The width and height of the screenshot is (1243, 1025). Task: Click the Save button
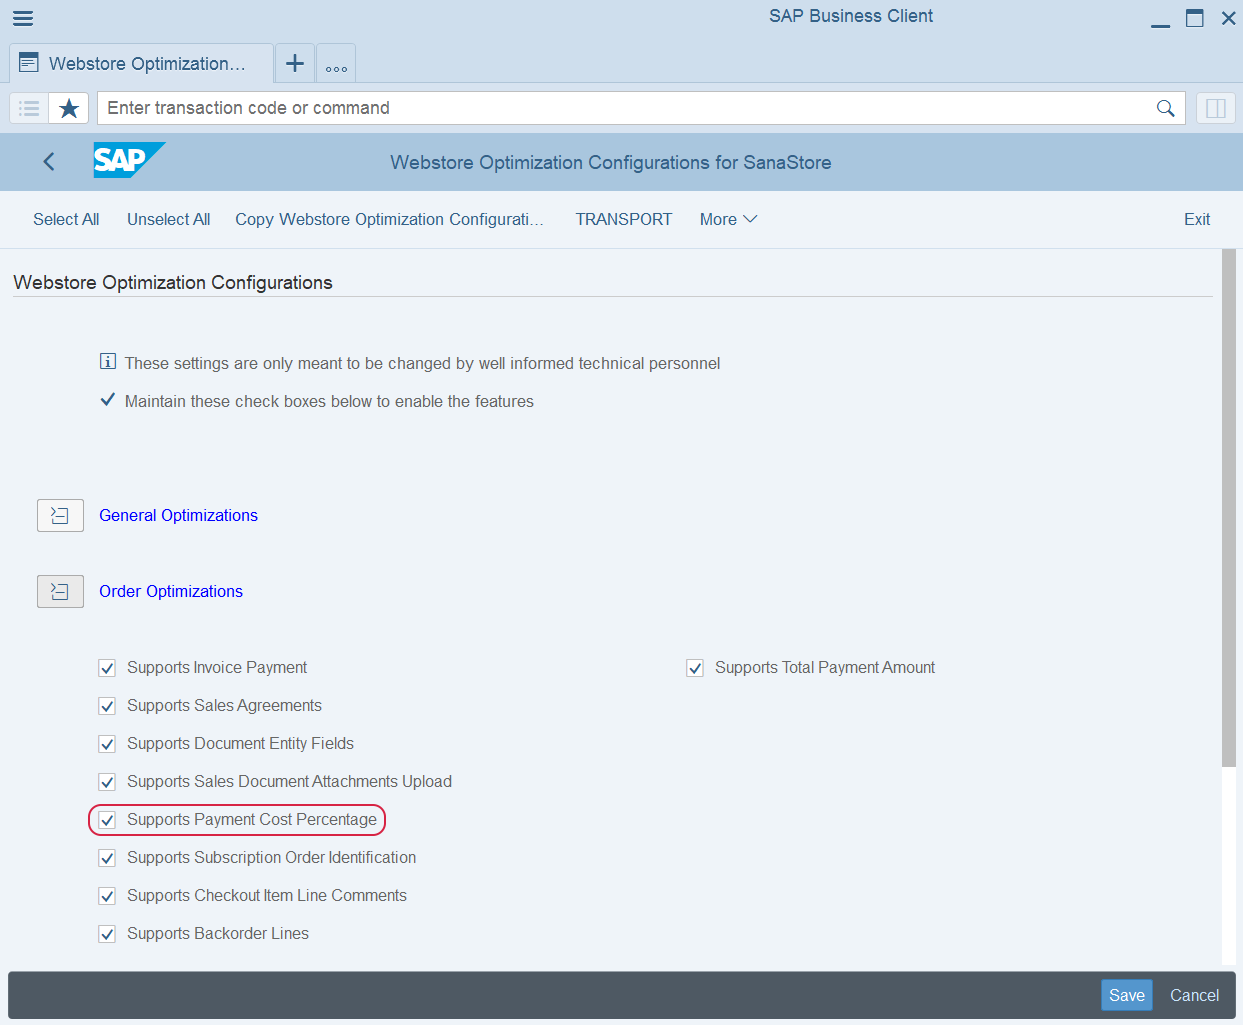pyautogui.click(x=1127, y=995)
